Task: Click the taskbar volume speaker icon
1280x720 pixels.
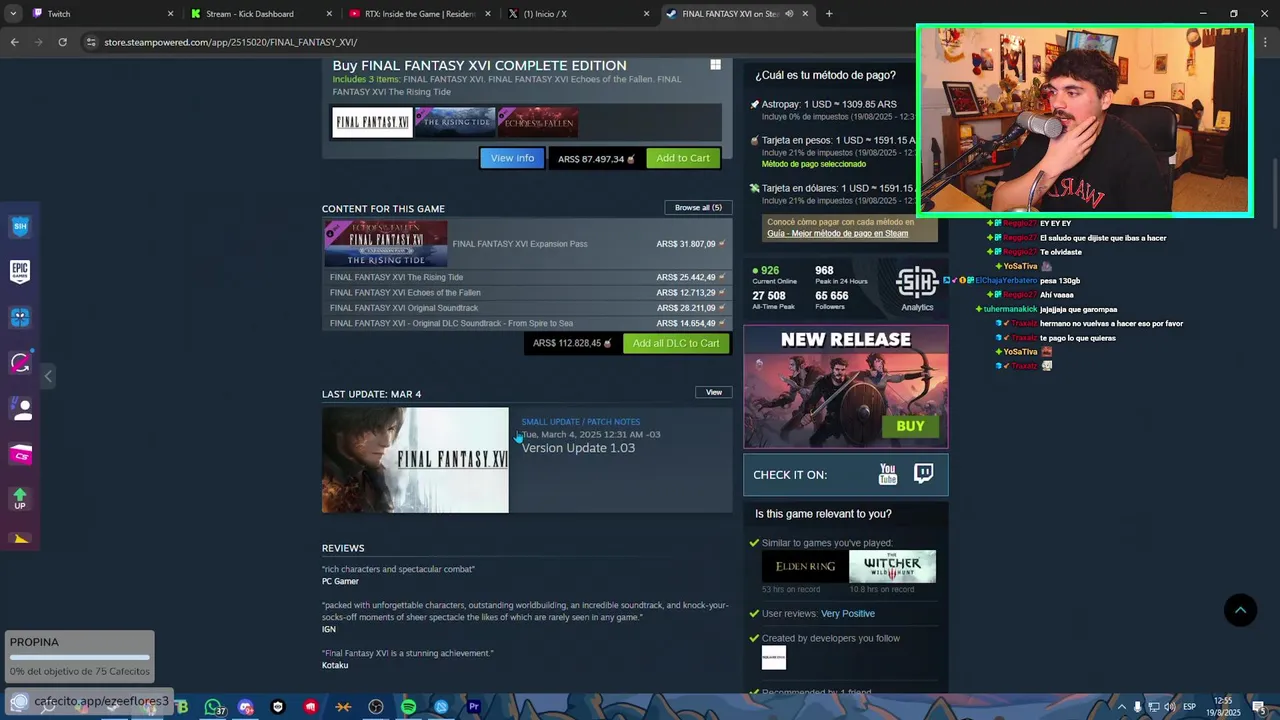Action: click(1170, 707)
